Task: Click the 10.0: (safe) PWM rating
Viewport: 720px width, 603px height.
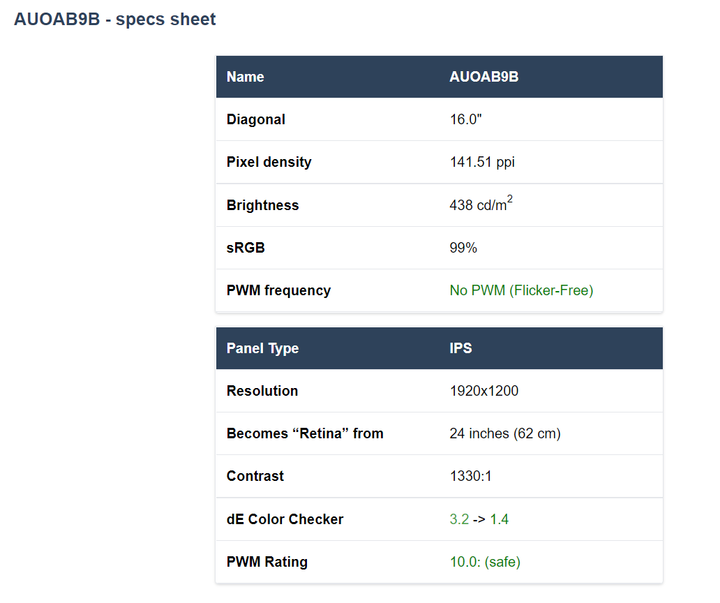Action: [485, 562]
